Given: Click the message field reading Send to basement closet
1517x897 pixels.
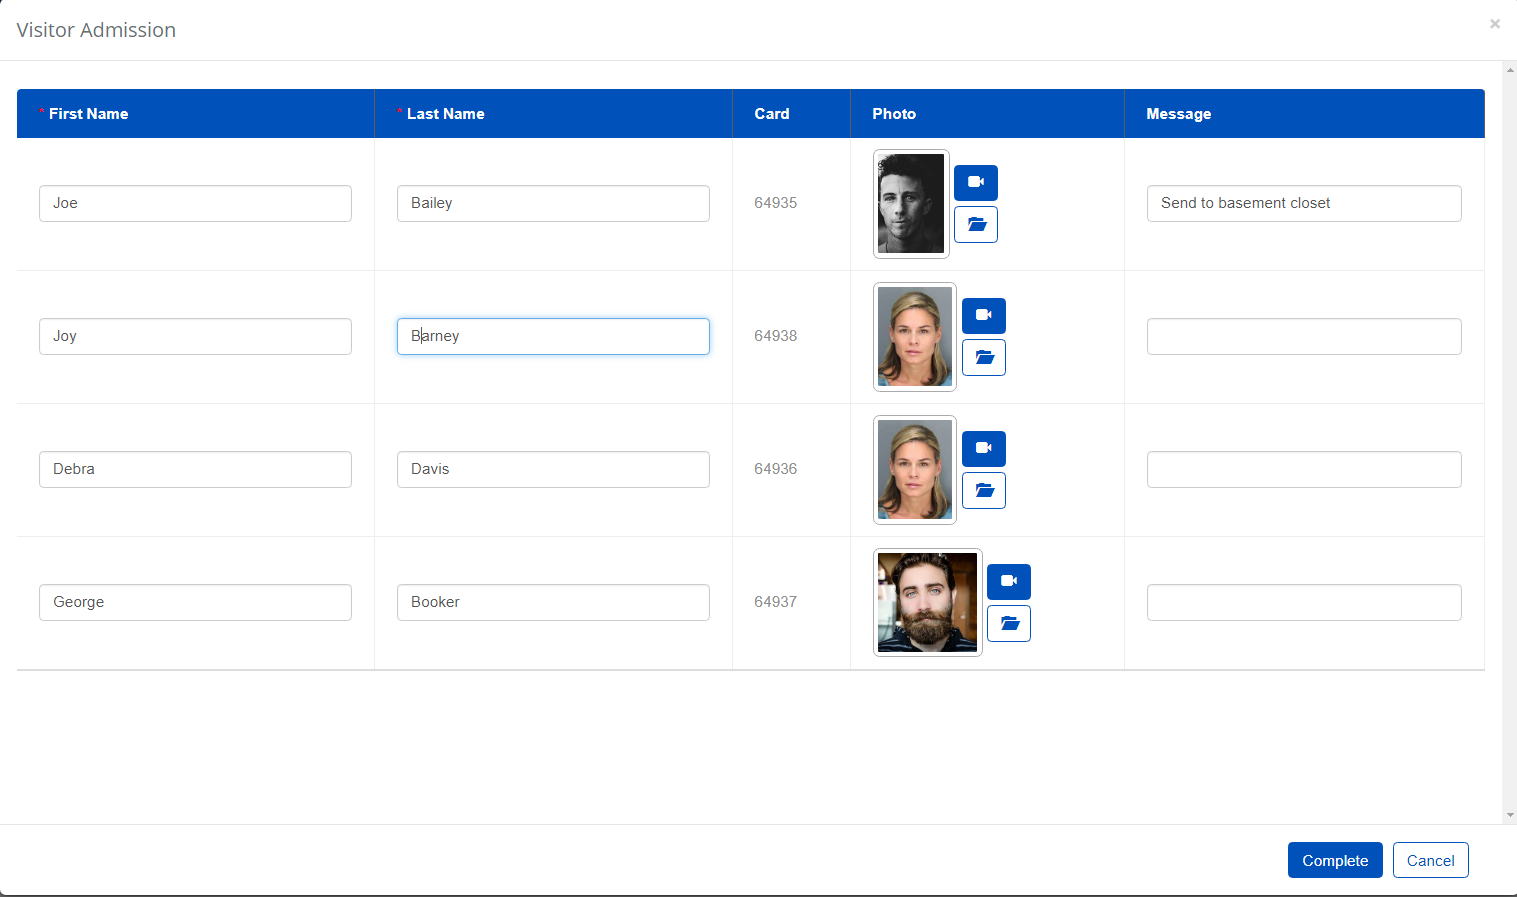Looking at the screenshot, I should (1303, 203).
